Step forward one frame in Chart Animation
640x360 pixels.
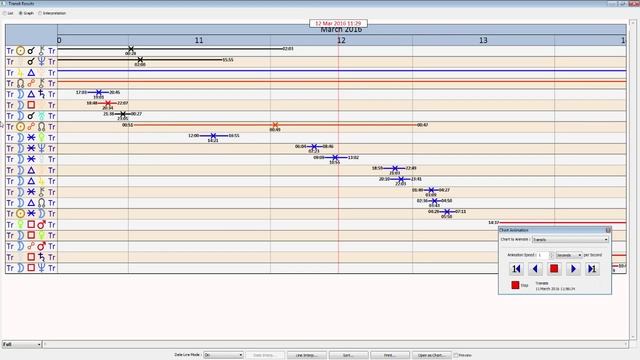click(592, 269)
